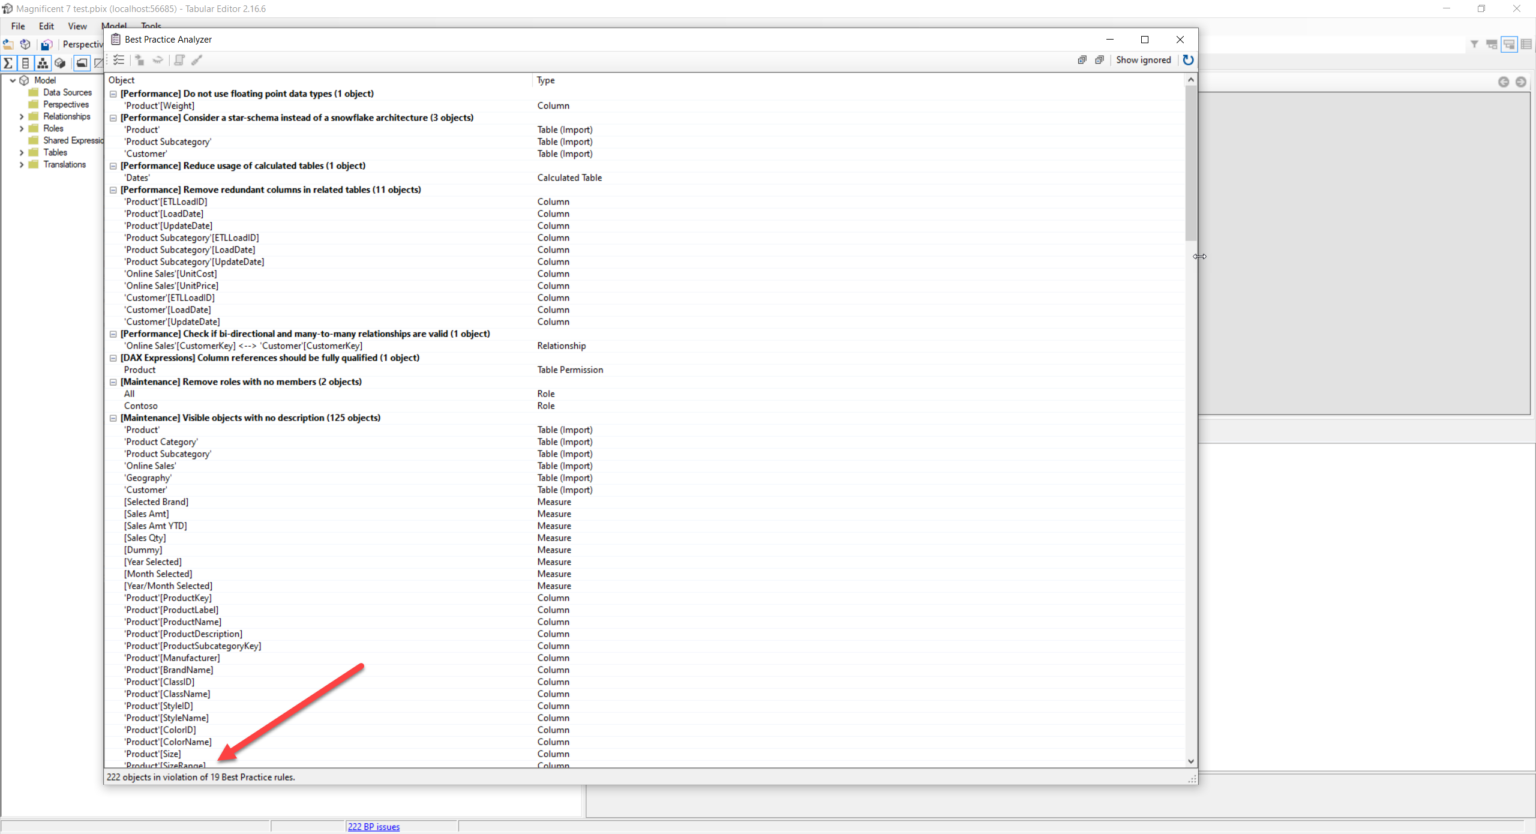Open the 222 BP issues link

point(373,827)
